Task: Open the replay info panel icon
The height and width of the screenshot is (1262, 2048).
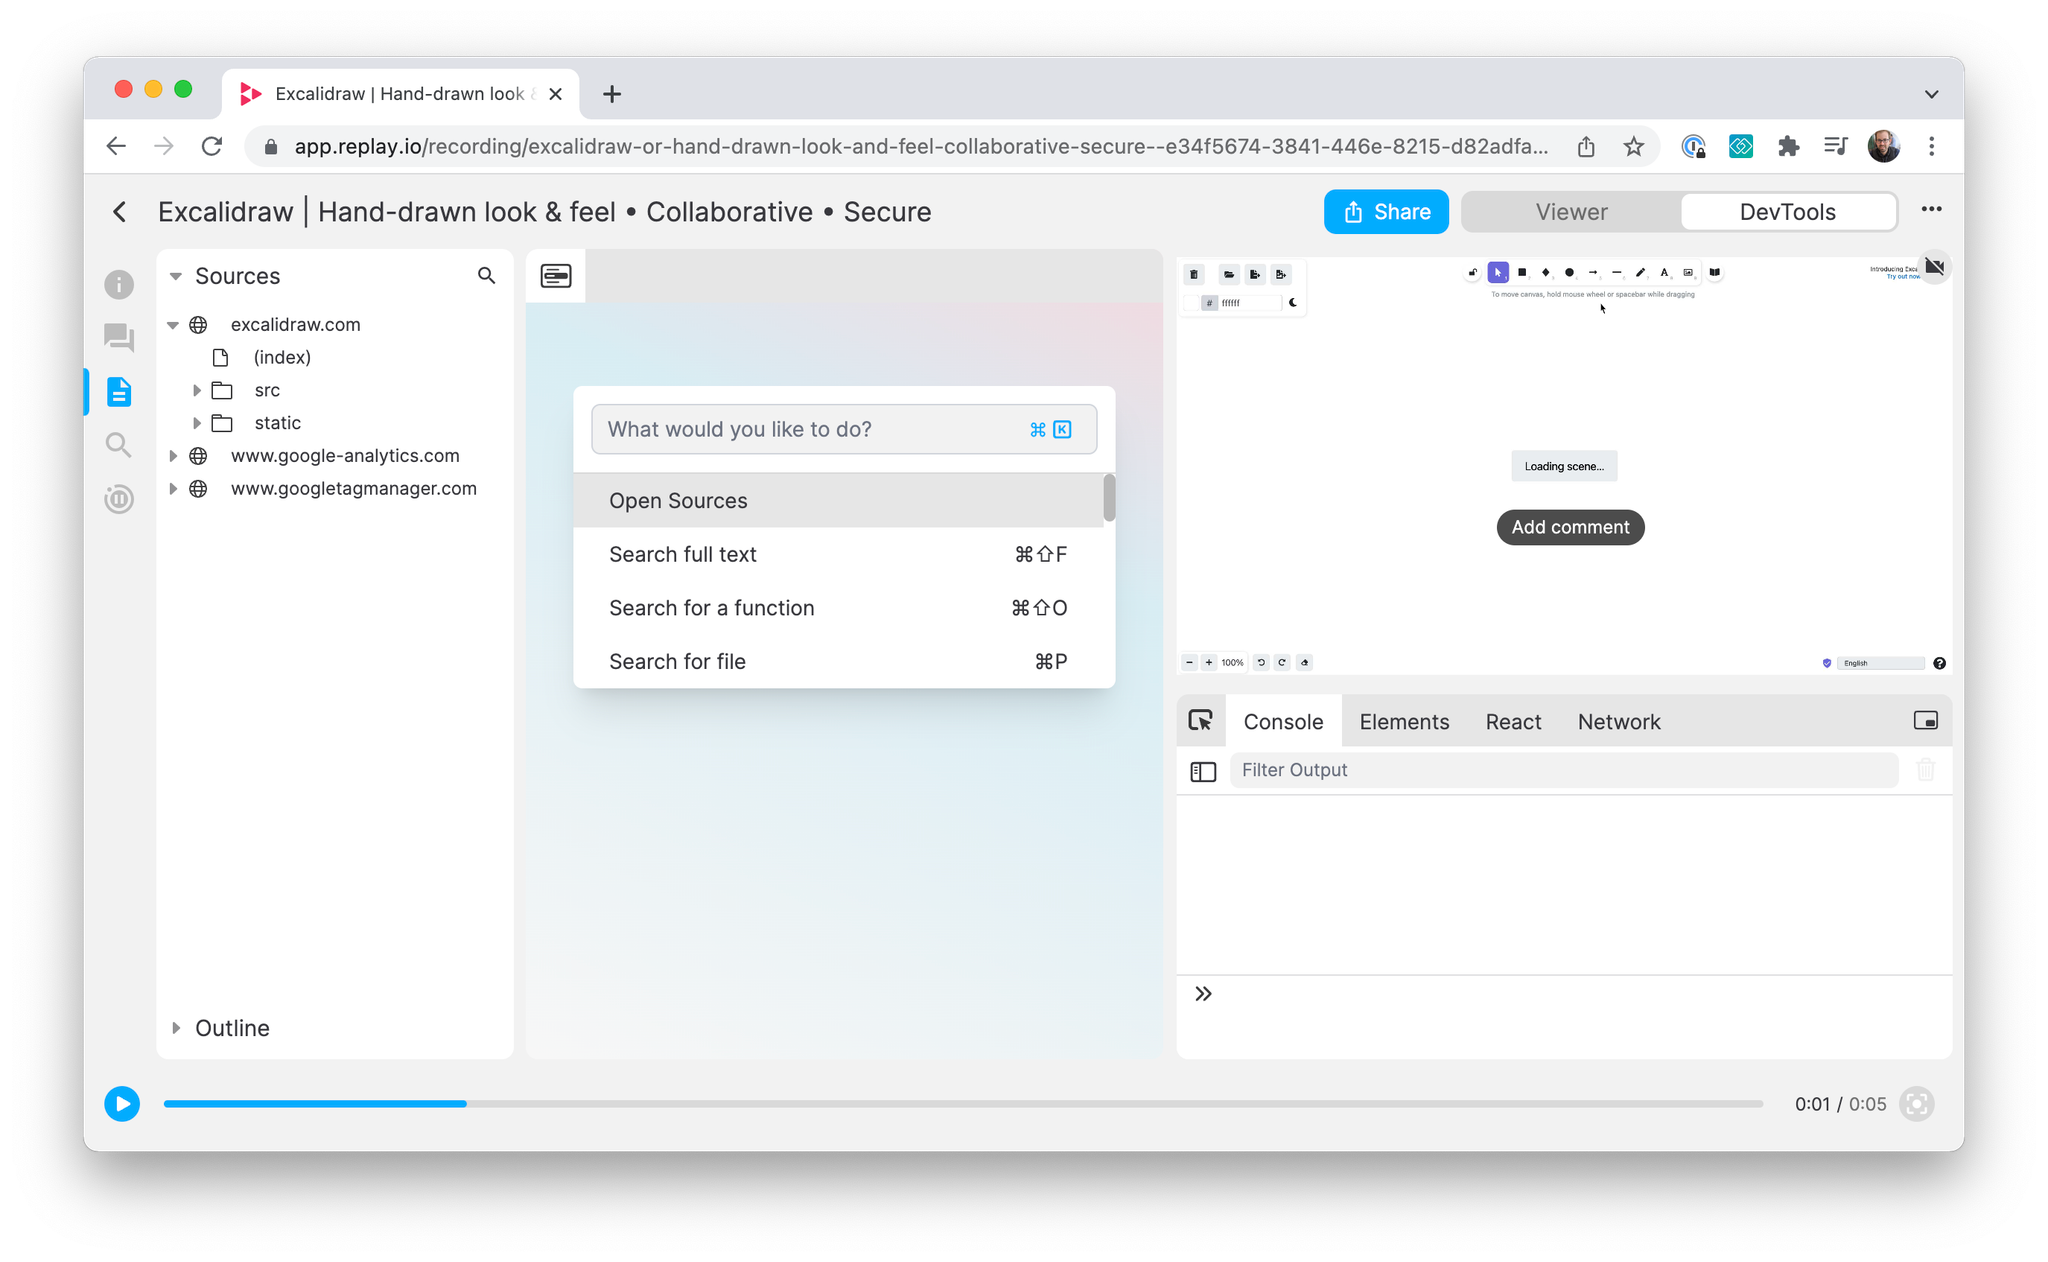Action: 119,285
